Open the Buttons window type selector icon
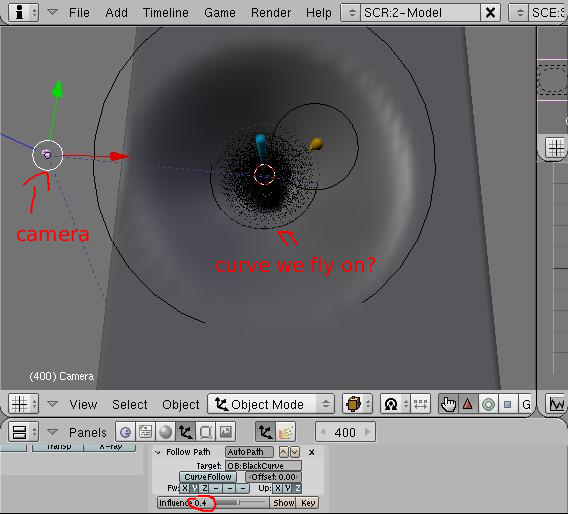This screenshot has width=568, height=514. (x=23, y=432)
